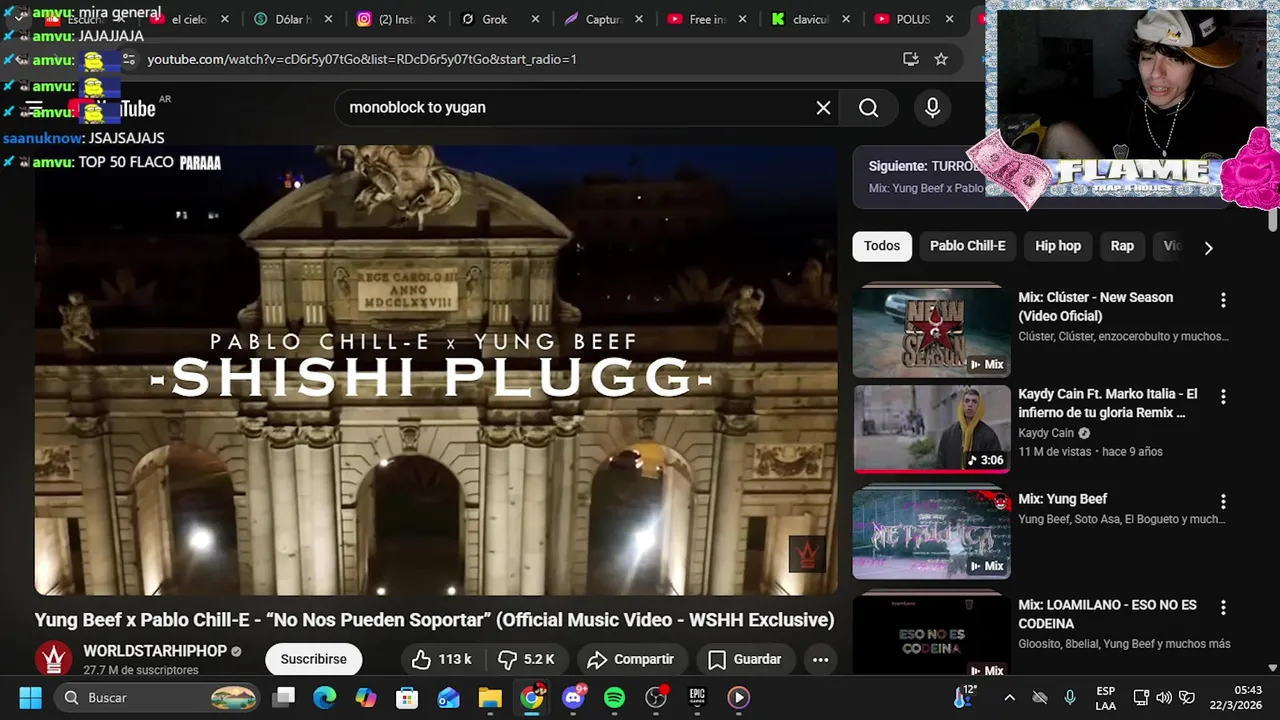Image resolution: width=1280 pixels, height=720 pixels.
Task: Open the volume control in system tray
Action: (1163, 698)
